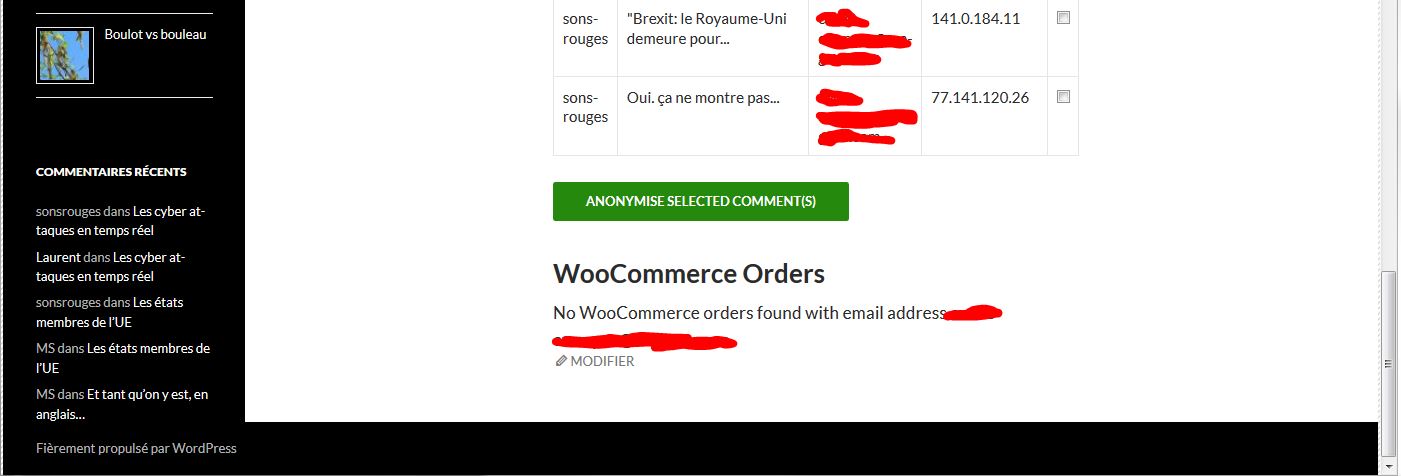Viewport: 1401px width, 476px height.
Task: Click the Brexit comment excerpt cell
Action: click(713, 38)
